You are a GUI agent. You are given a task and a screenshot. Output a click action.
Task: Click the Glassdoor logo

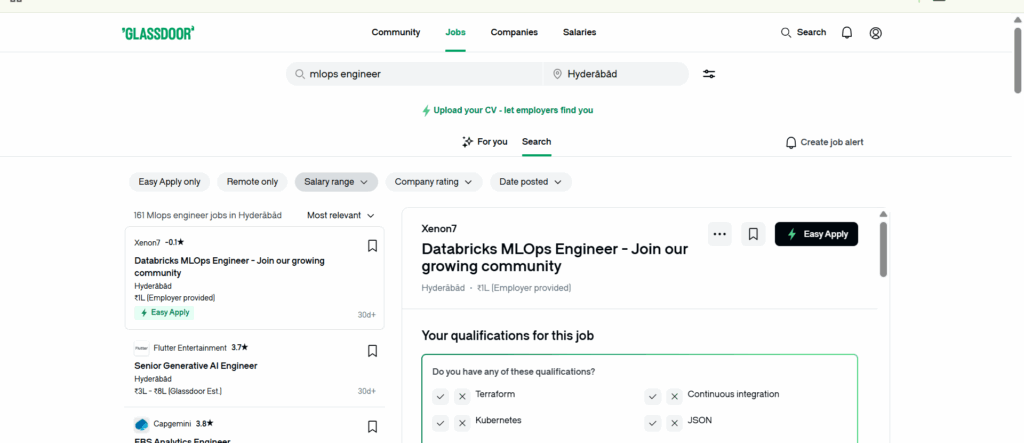pyautogui.click(x=158, y=33)
